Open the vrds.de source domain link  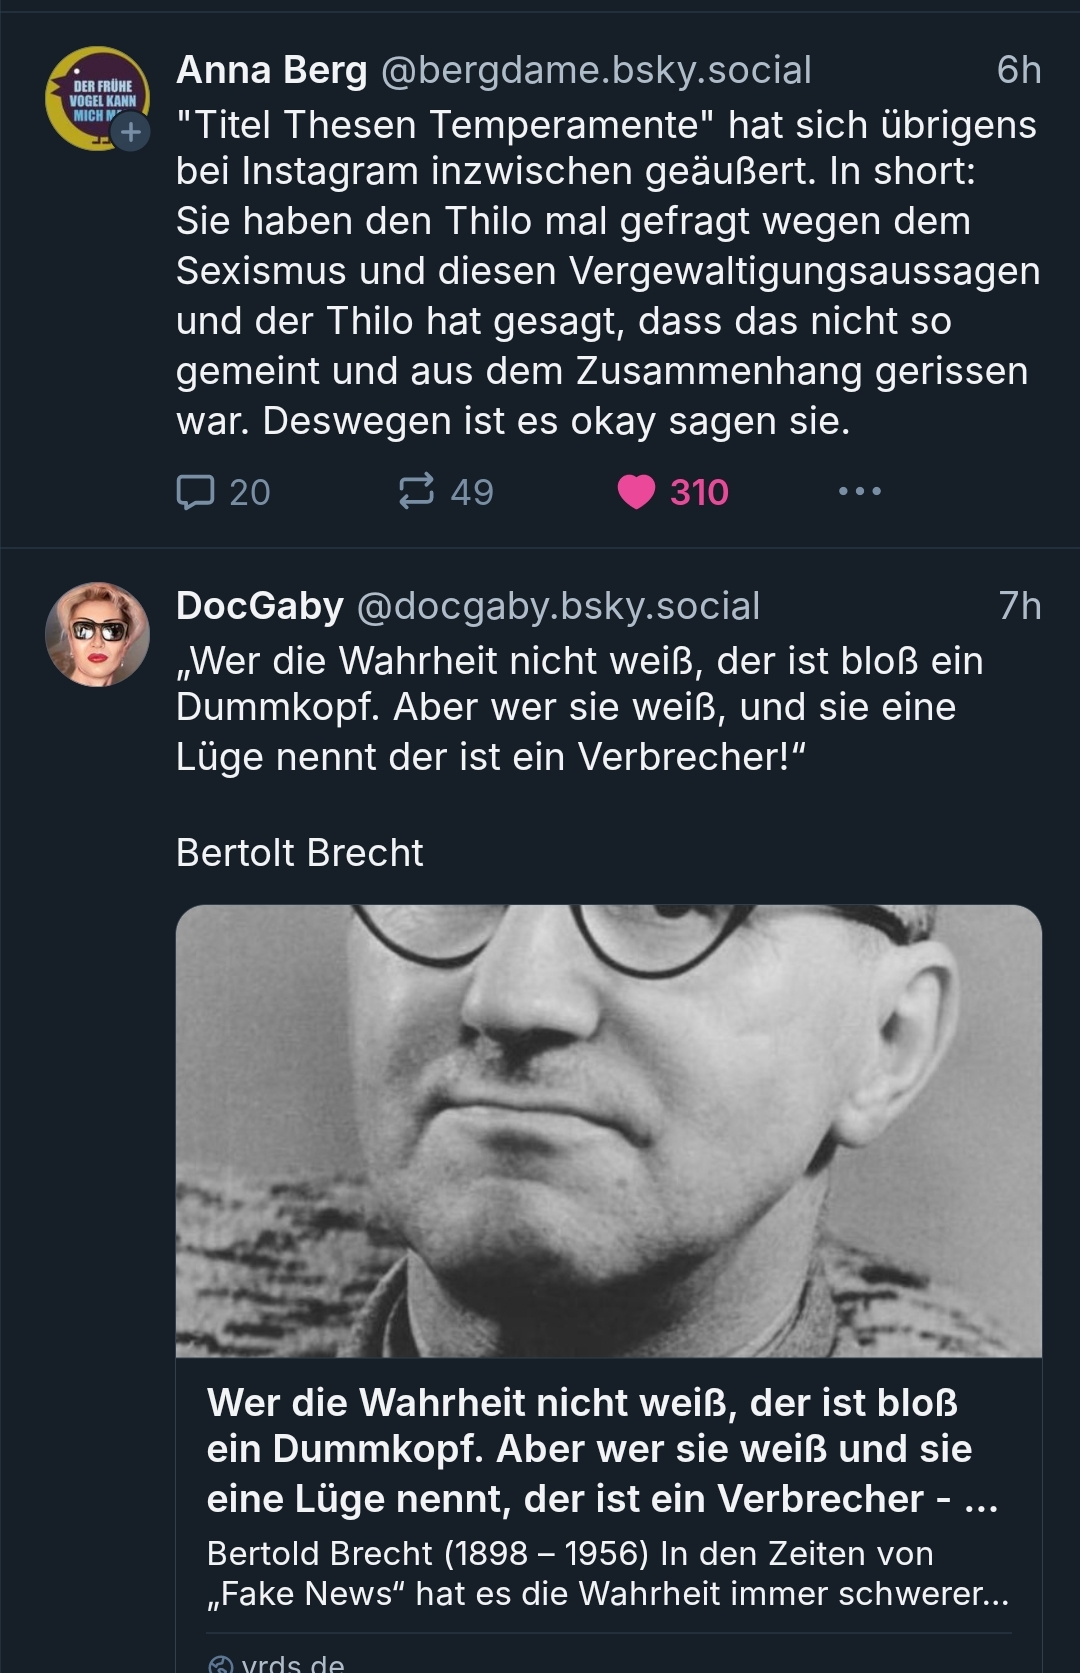293,1664
